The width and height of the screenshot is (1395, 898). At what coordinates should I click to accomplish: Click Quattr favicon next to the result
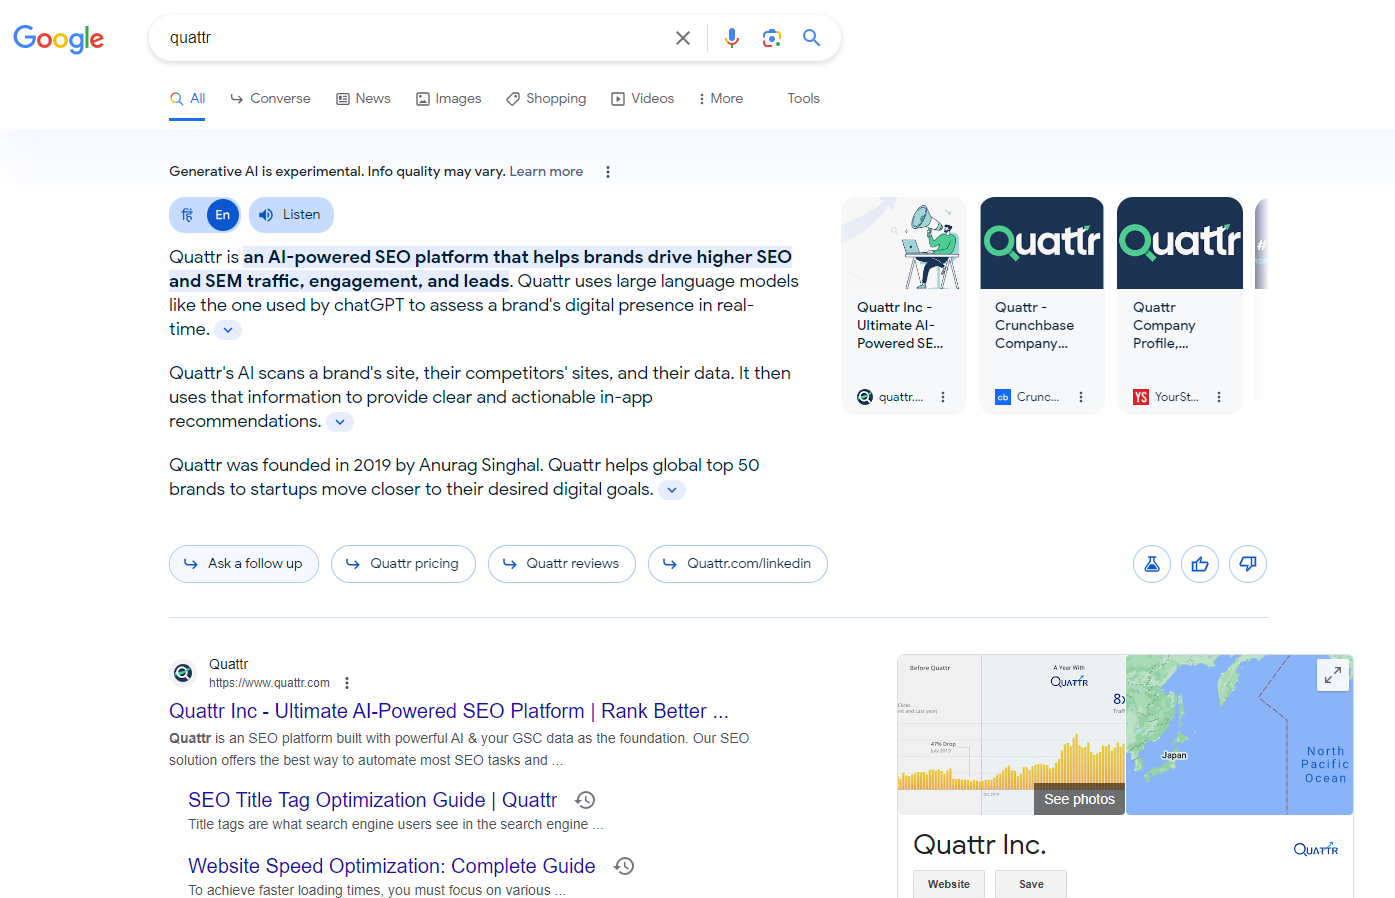click(x=183, y=673)
